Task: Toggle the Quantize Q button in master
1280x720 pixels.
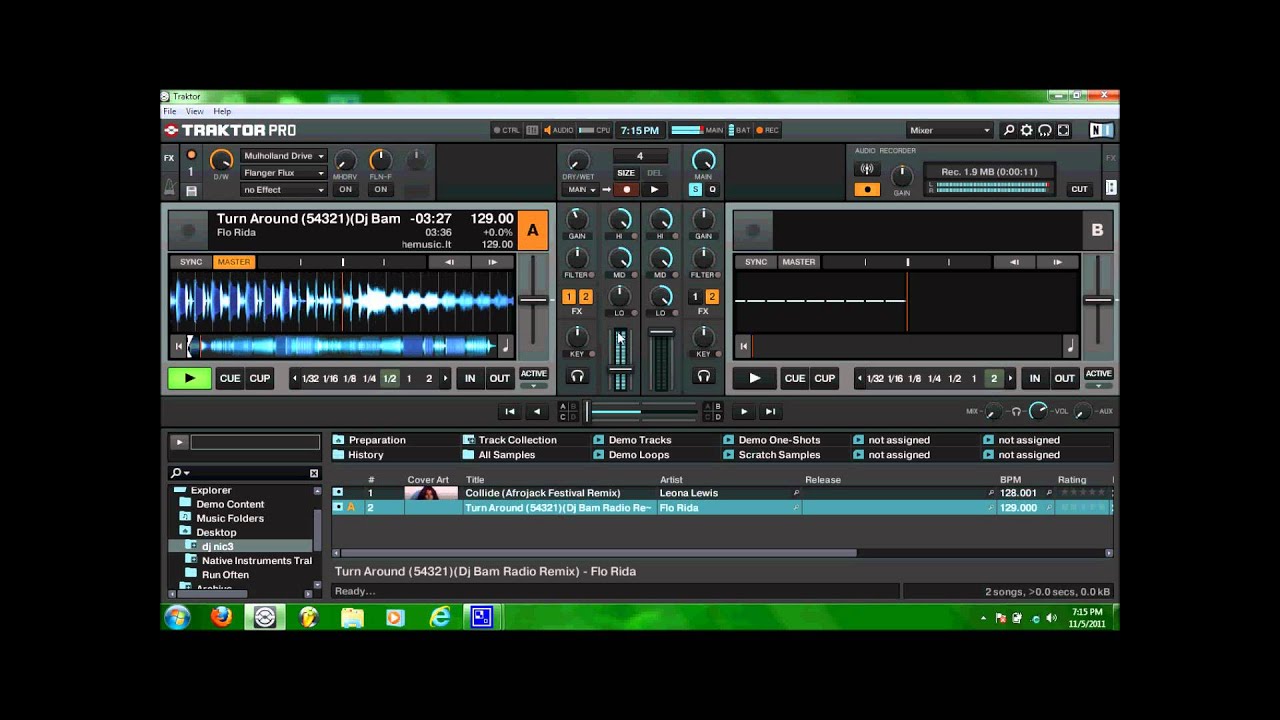Action: tap(712, 189)
